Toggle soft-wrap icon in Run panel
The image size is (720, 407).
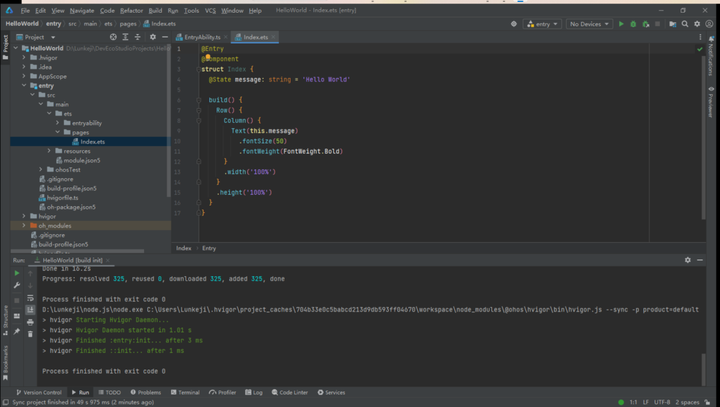(30, 298)
